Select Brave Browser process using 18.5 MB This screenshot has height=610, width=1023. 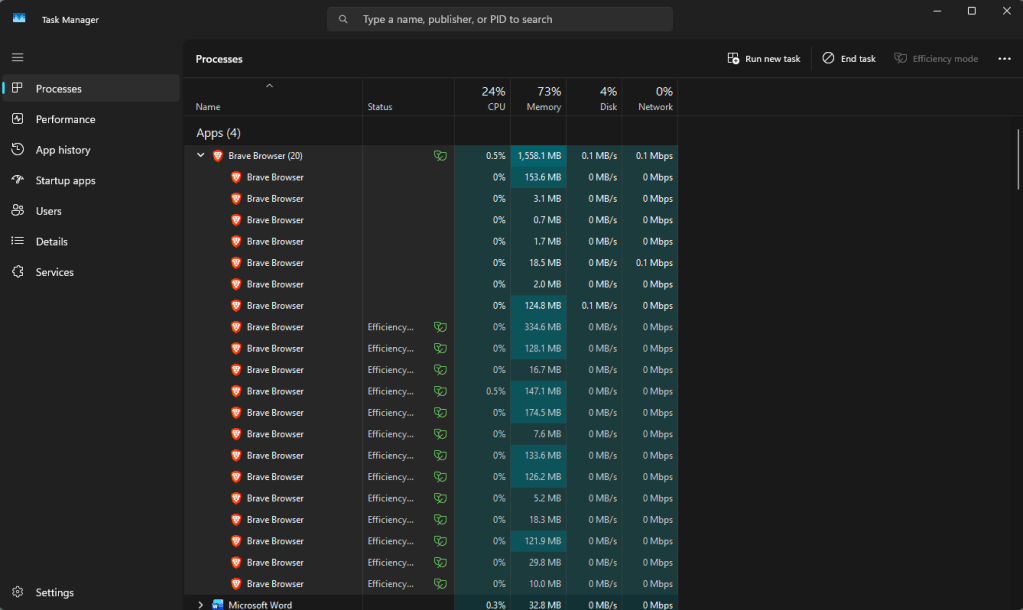pos(431,262)
